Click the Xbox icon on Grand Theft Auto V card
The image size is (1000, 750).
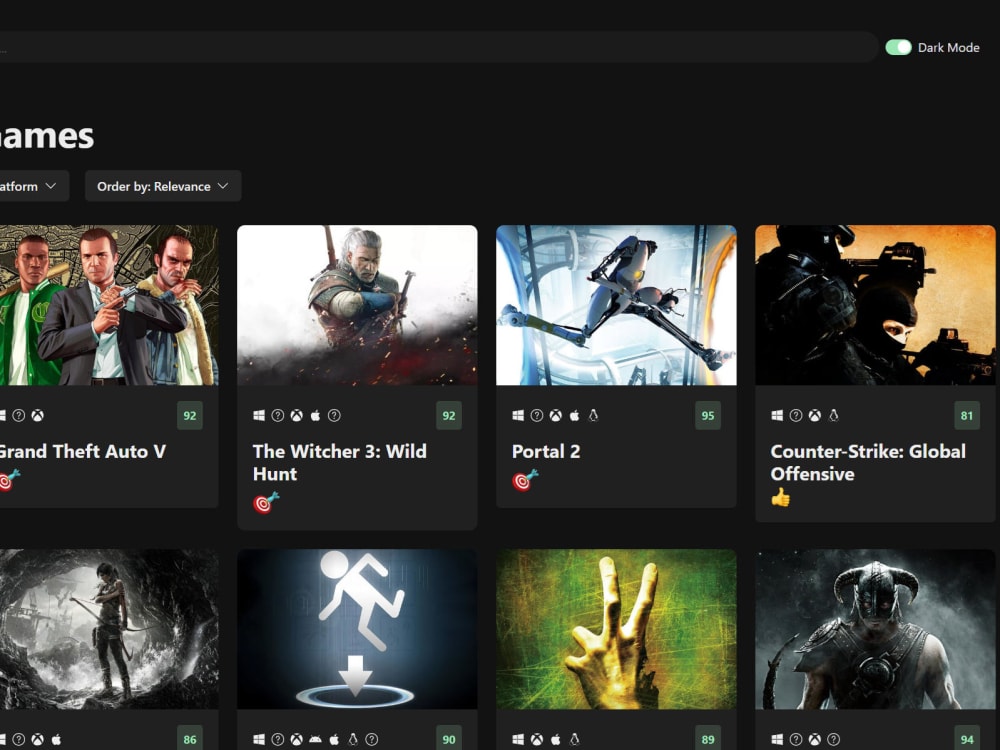[38, 416]
